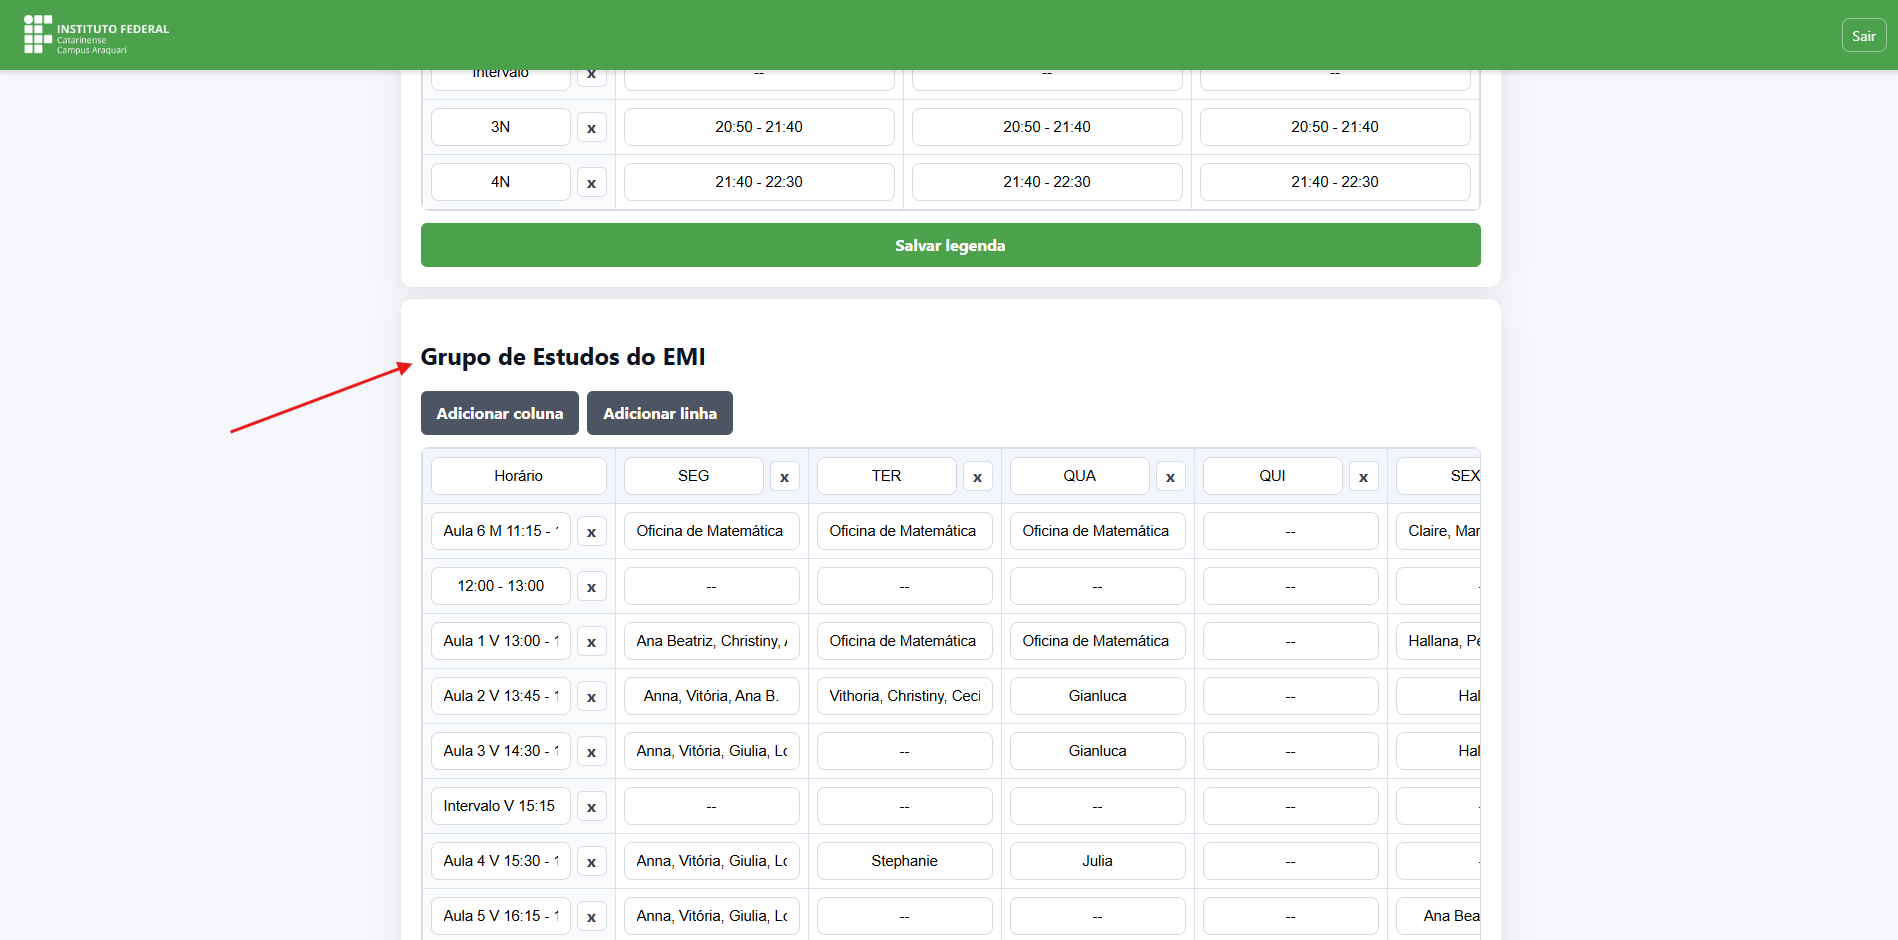Edit the QUI column header

1273,476
